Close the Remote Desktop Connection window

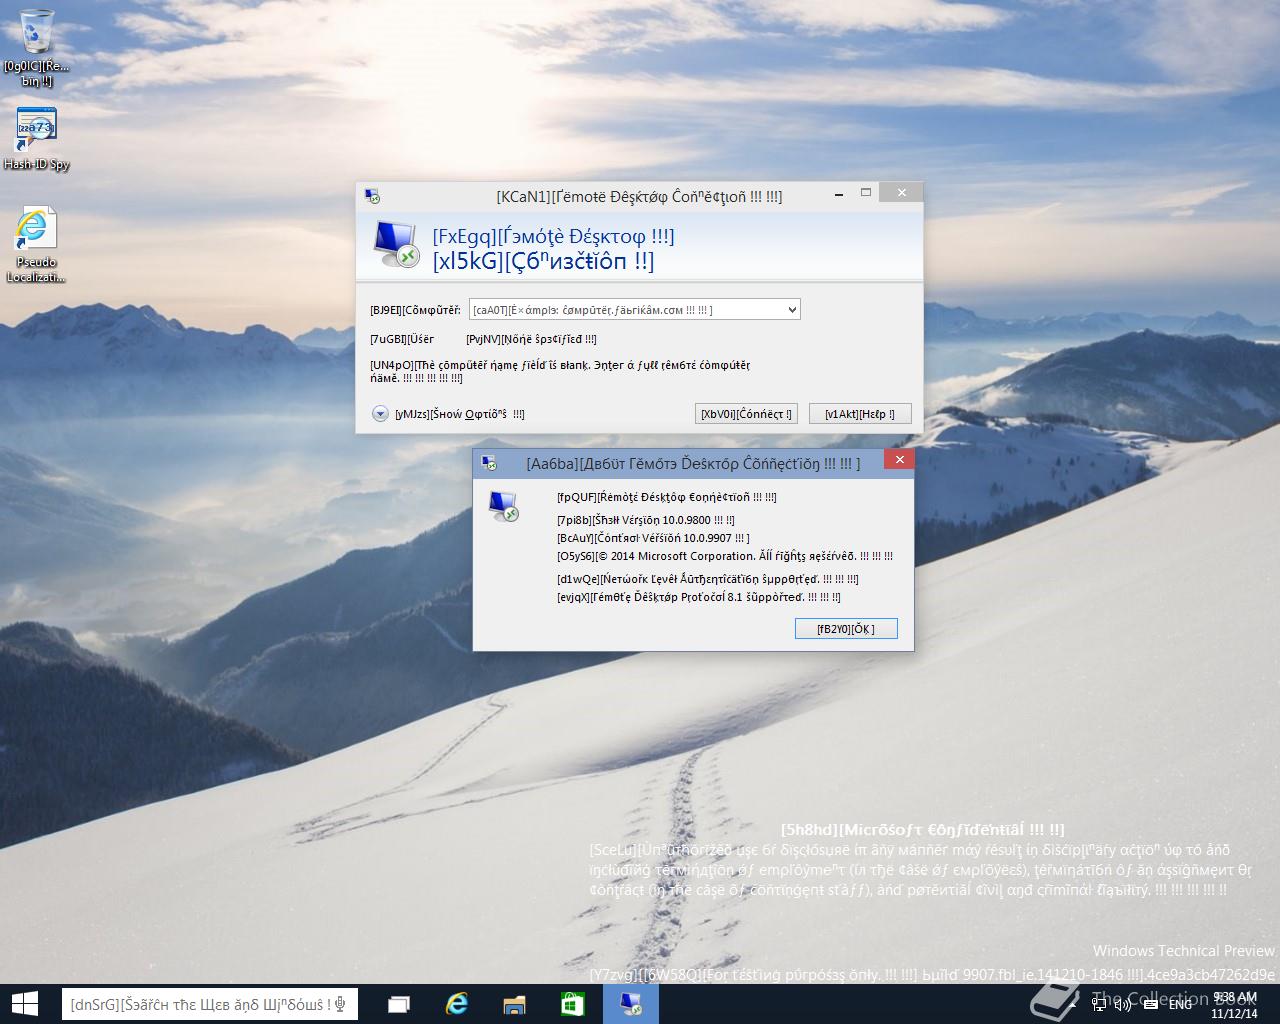[902, 192]
